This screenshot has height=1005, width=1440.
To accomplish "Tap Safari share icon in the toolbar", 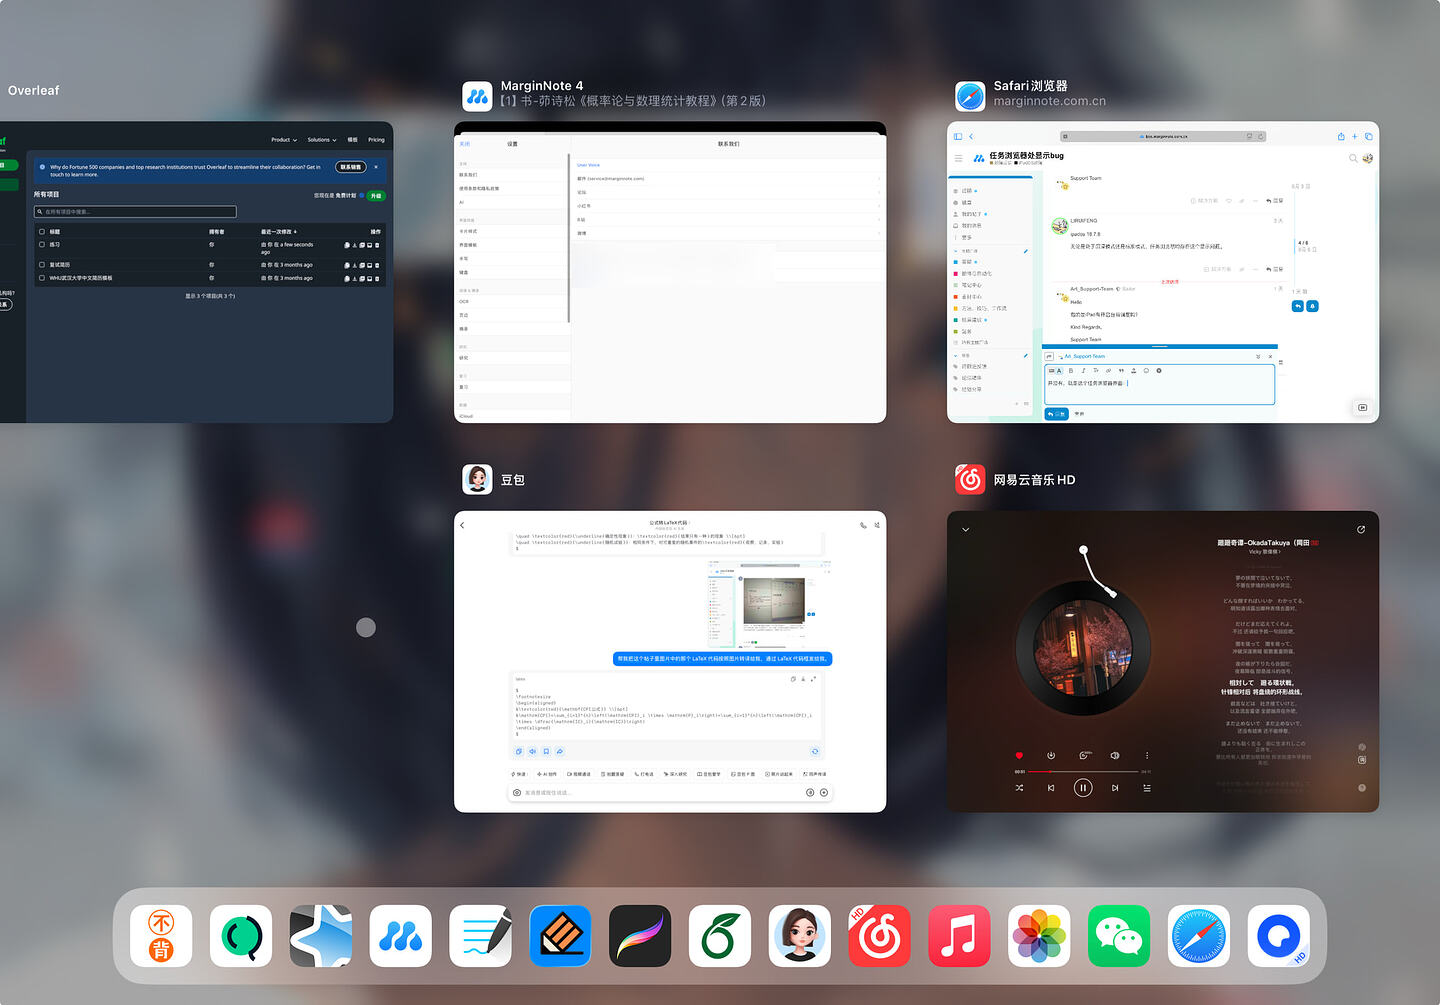I will (1341, 136).
